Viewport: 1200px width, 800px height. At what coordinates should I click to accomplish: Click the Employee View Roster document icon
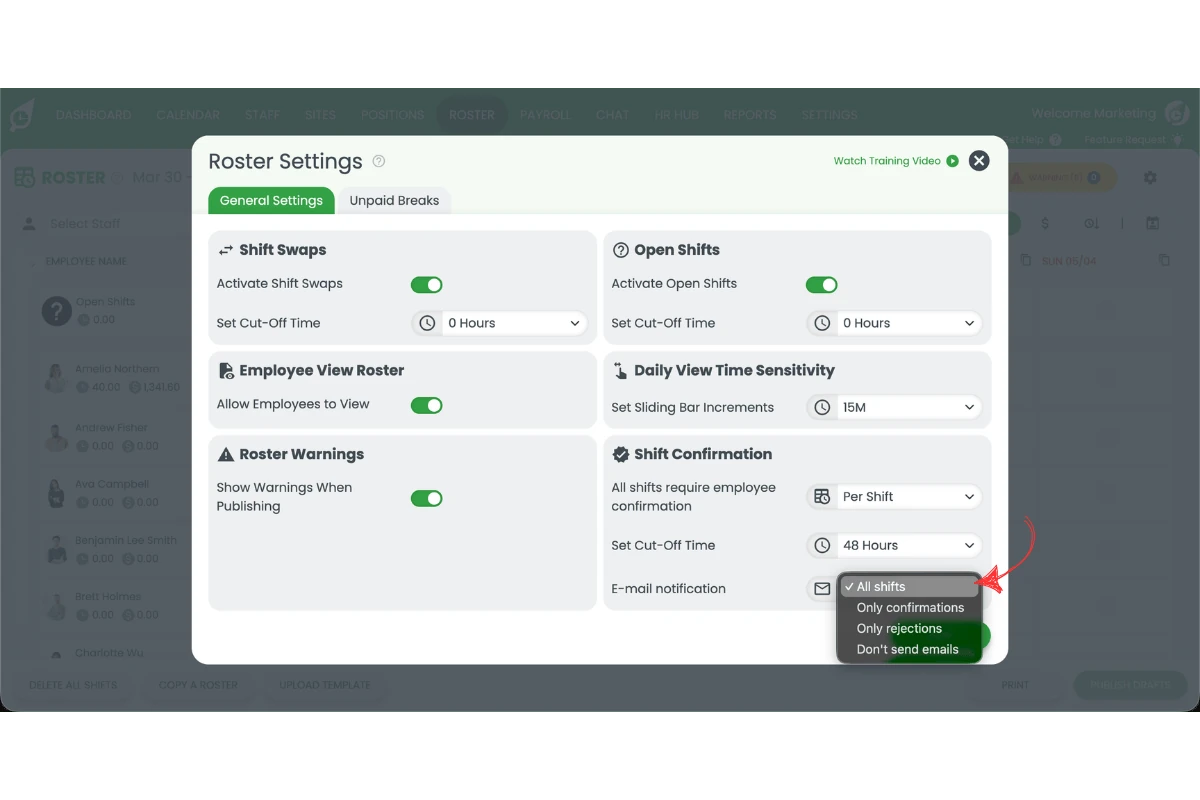[226, 370]
